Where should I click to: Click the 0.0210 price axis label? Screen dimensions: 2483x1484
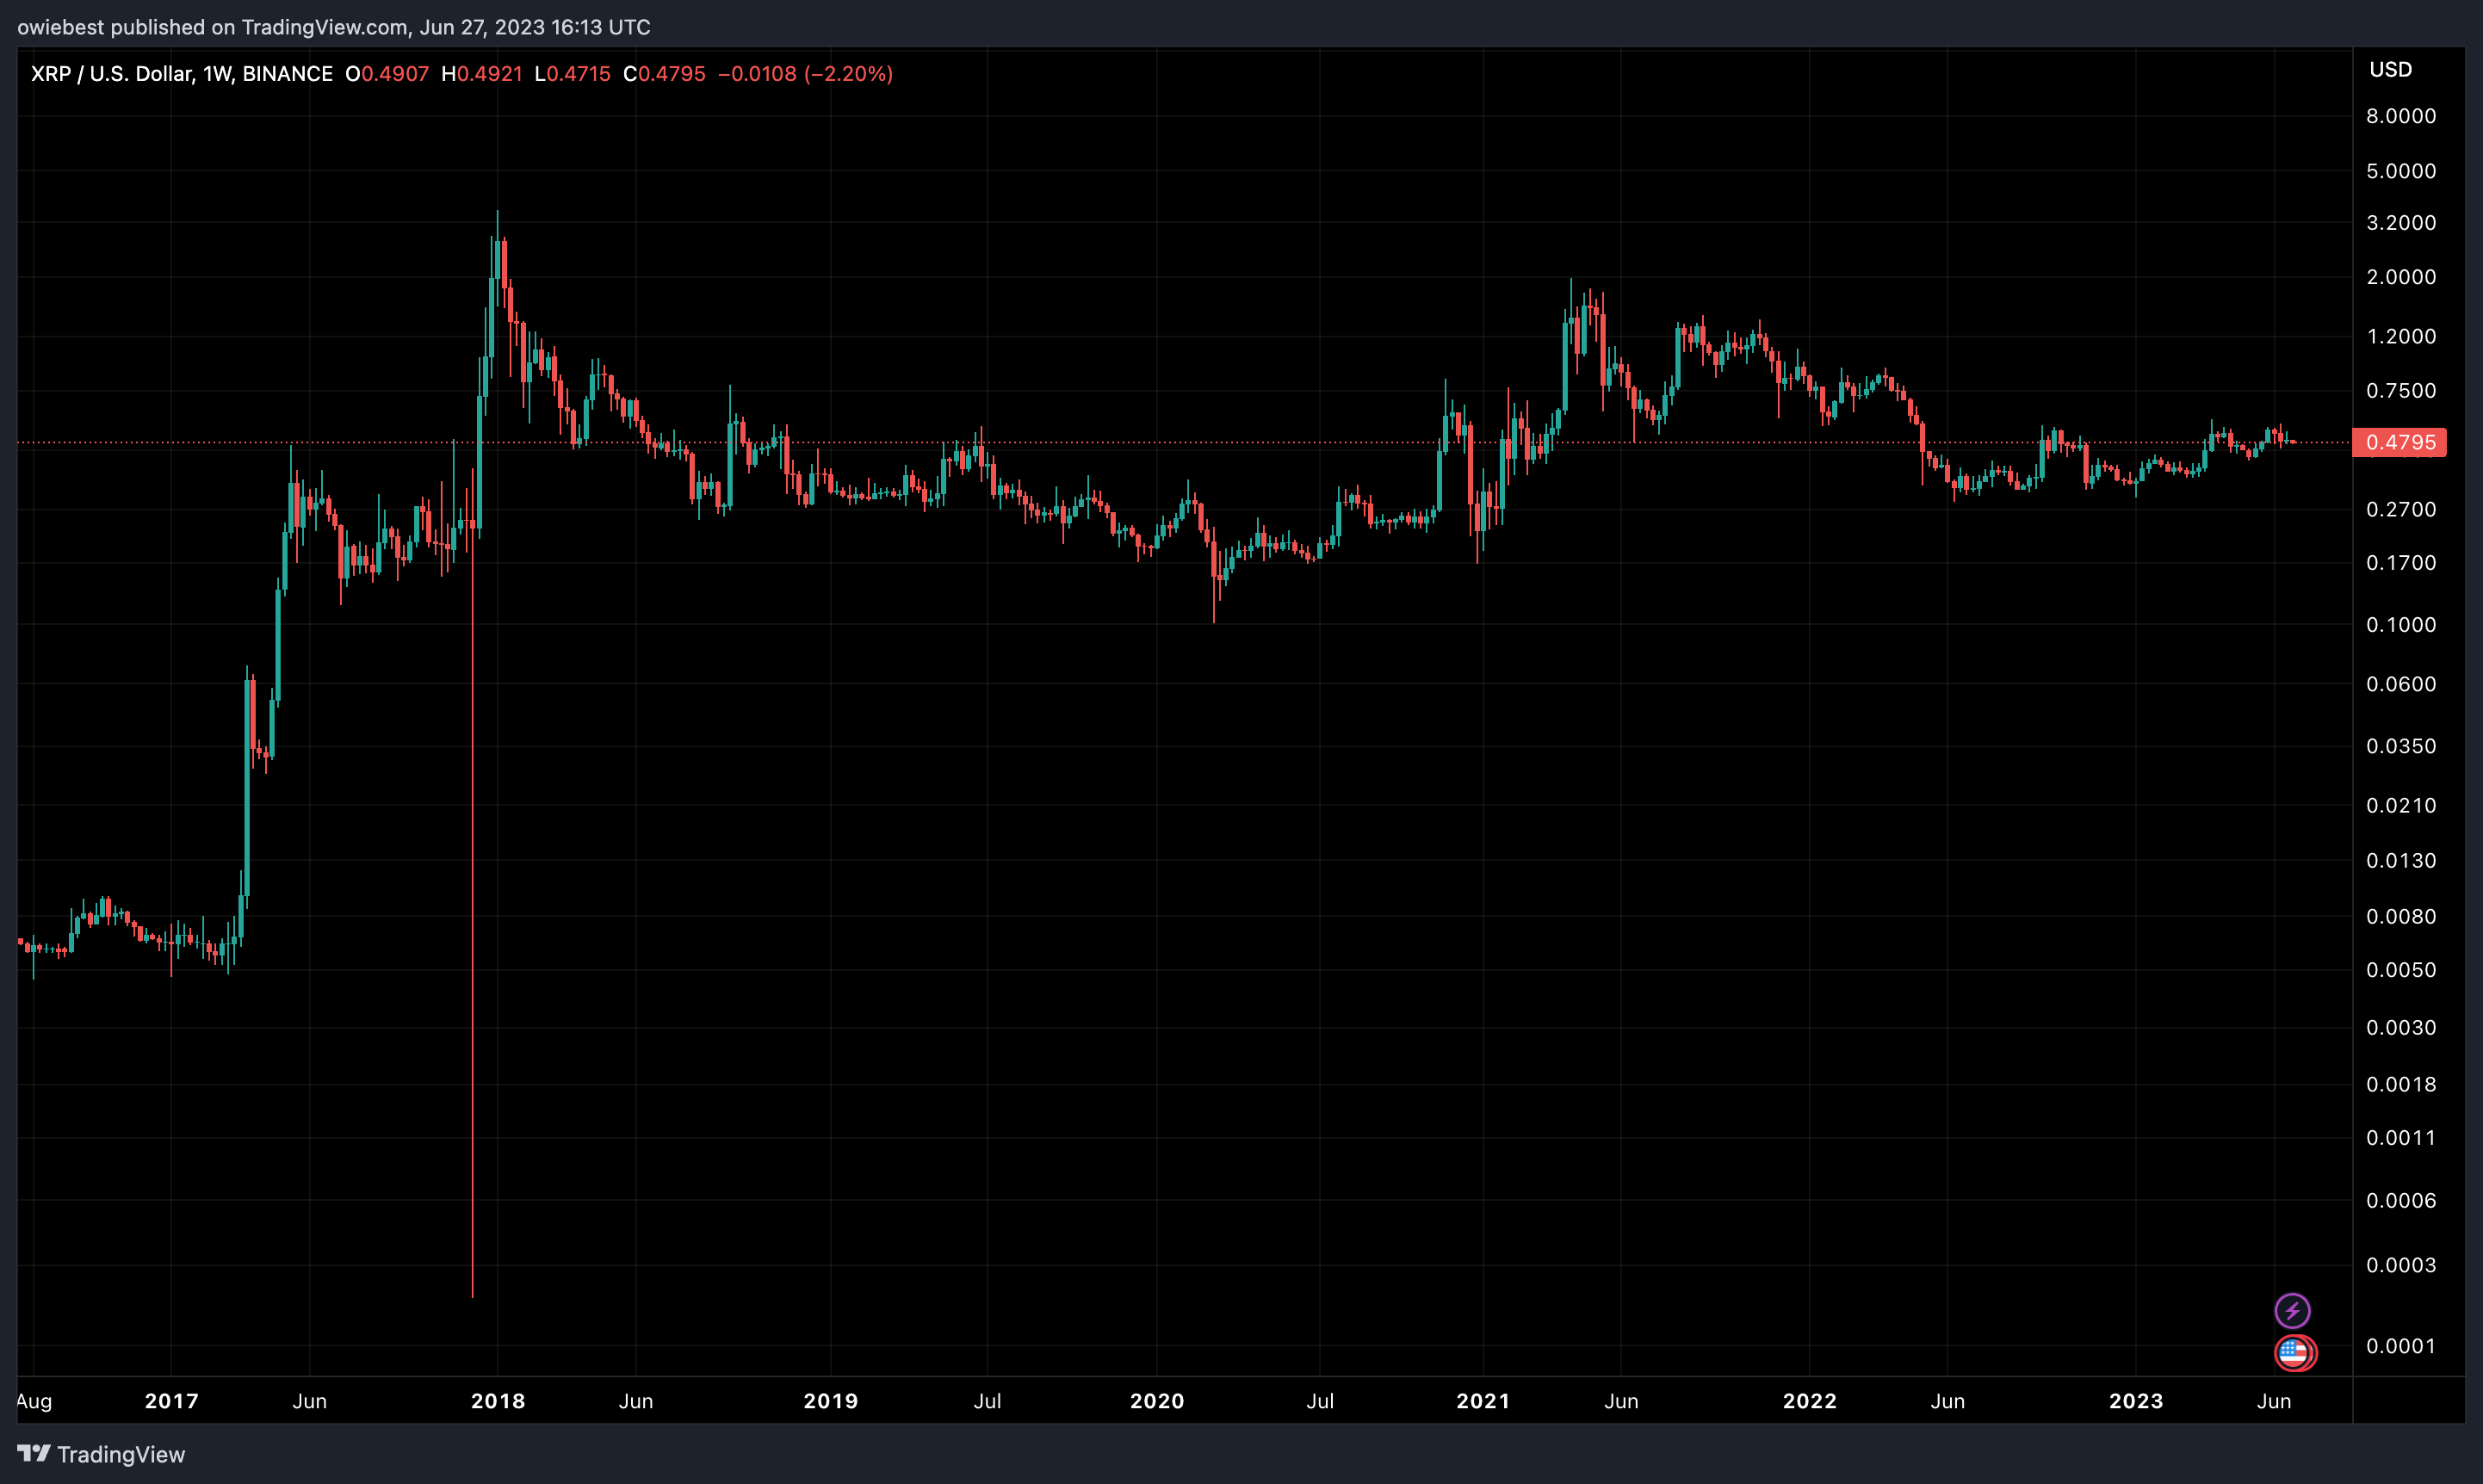(x=2400, y=805)
